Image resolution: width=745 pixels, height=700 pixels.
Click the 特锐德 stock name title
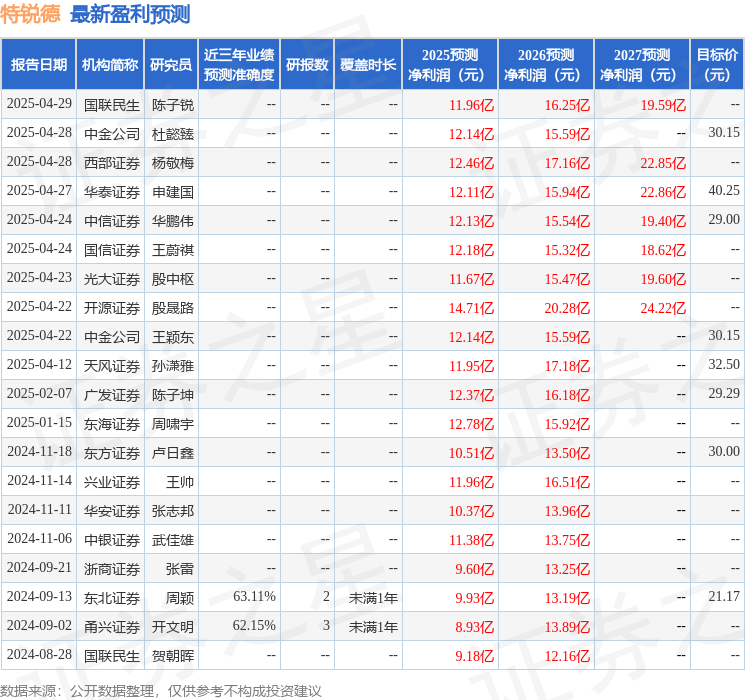(30, 14)
